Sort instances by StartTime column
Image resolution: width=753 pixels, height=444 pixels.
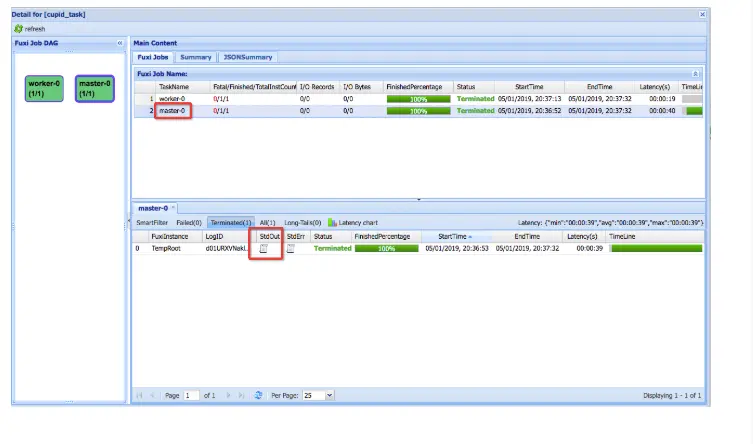(456, 237)
